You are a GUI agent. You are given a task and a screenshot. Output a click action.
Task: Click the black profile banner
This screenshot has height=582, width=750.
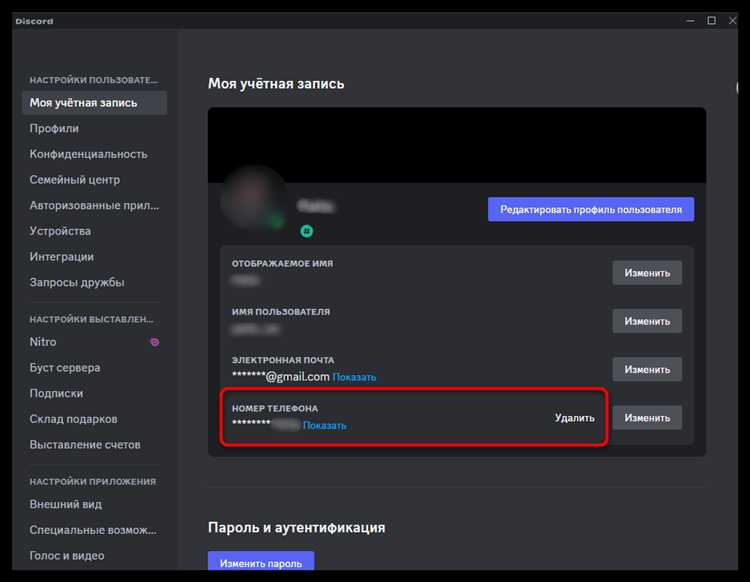[457, 145]
